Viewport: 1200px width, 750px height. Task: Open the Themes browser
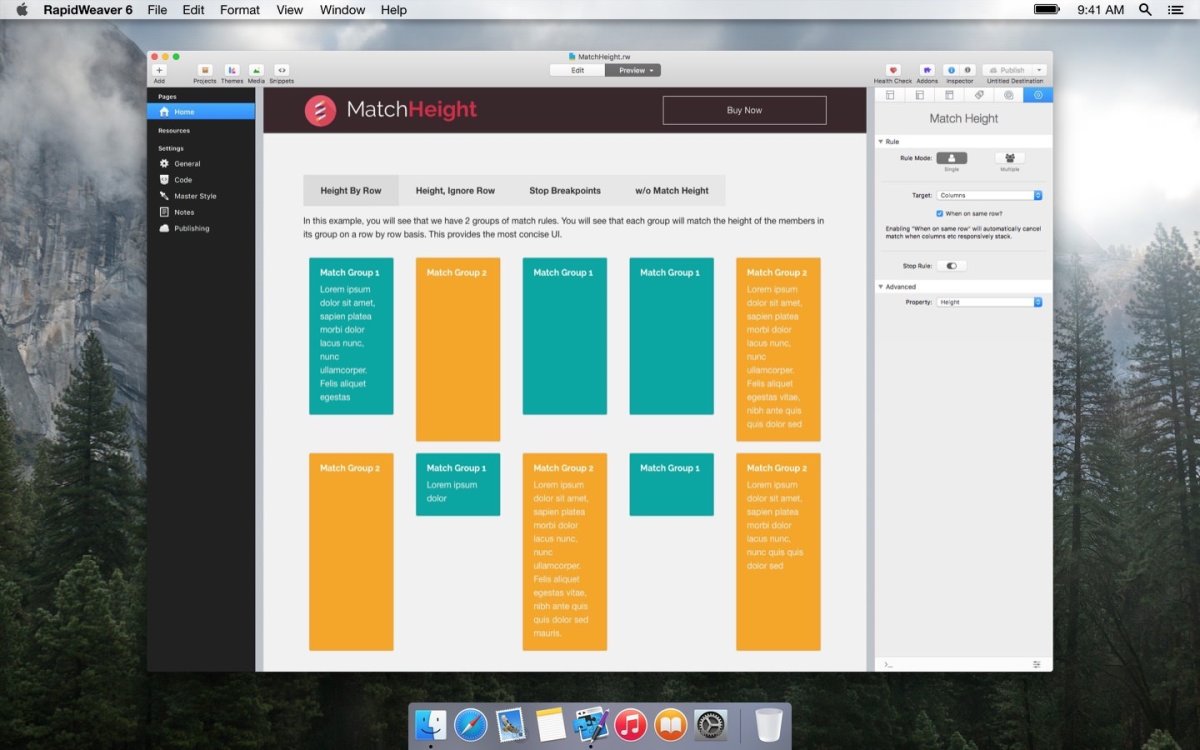[232, 70]
